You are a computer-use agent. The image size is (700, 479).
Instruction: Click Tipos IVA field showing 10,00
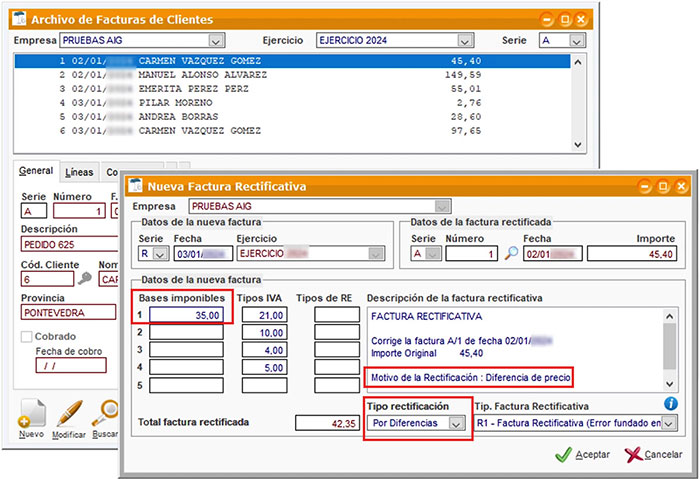pyautogui.click(x=264, y=332)
